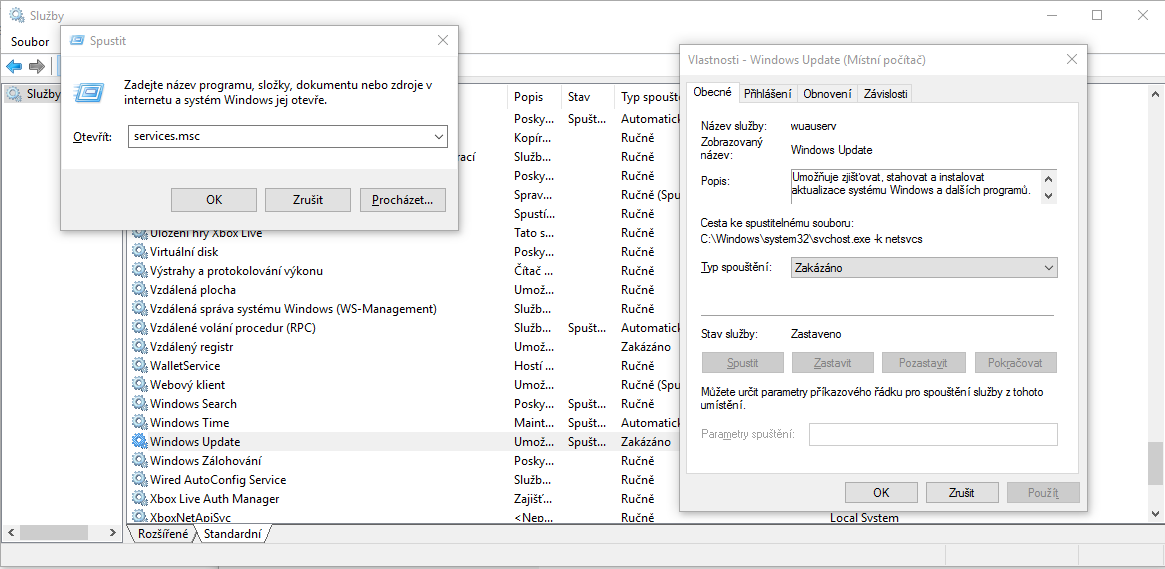Click the Služby gear icon in left tree
Image resolution: width=1165 pixels, height=569 pixels.
click(x=14, y=94)
